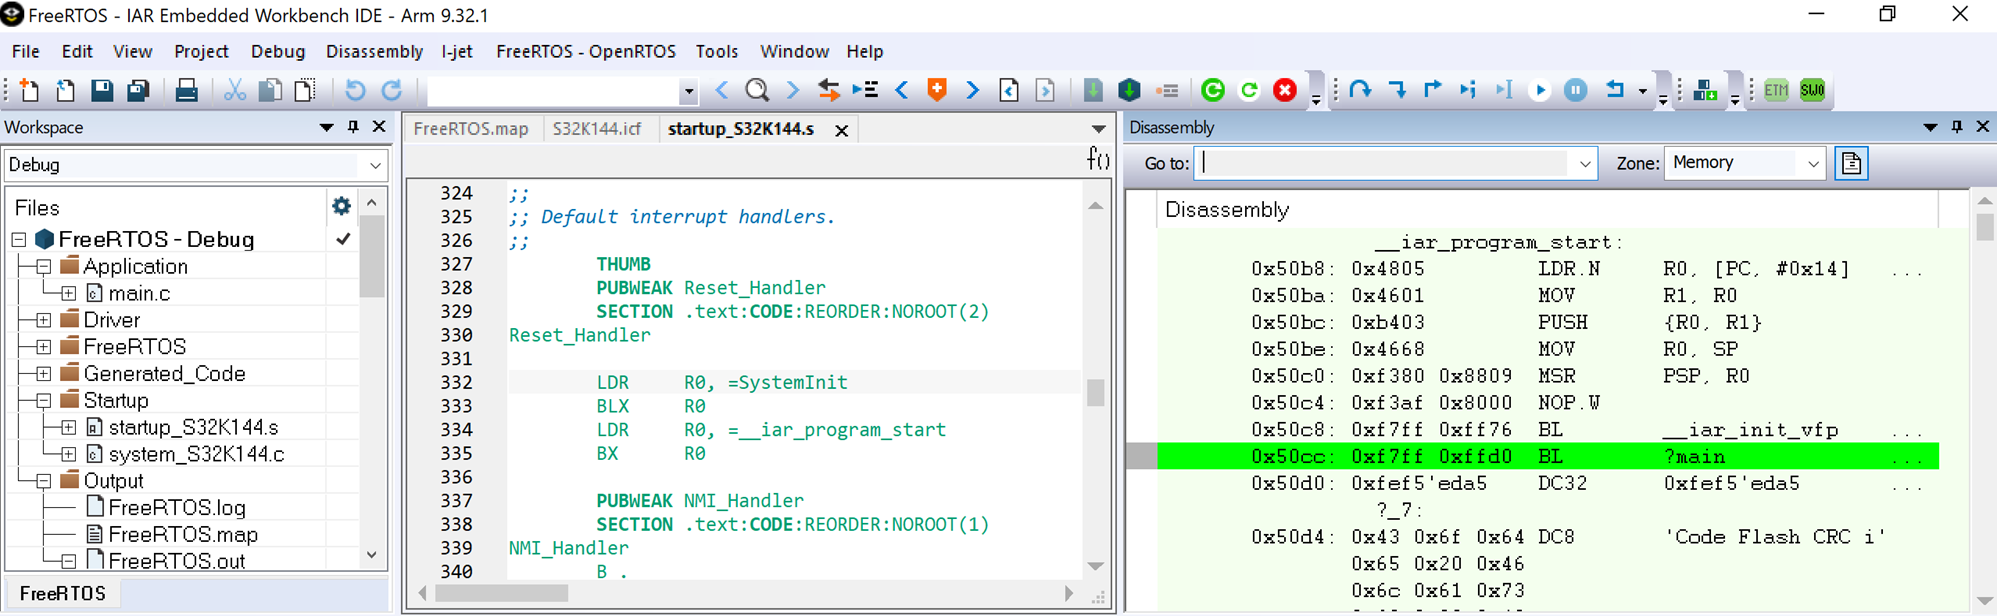1997x616 pixels.
Task: Navigate forward with the page-arrow icon
Action: pos(1045,90)
